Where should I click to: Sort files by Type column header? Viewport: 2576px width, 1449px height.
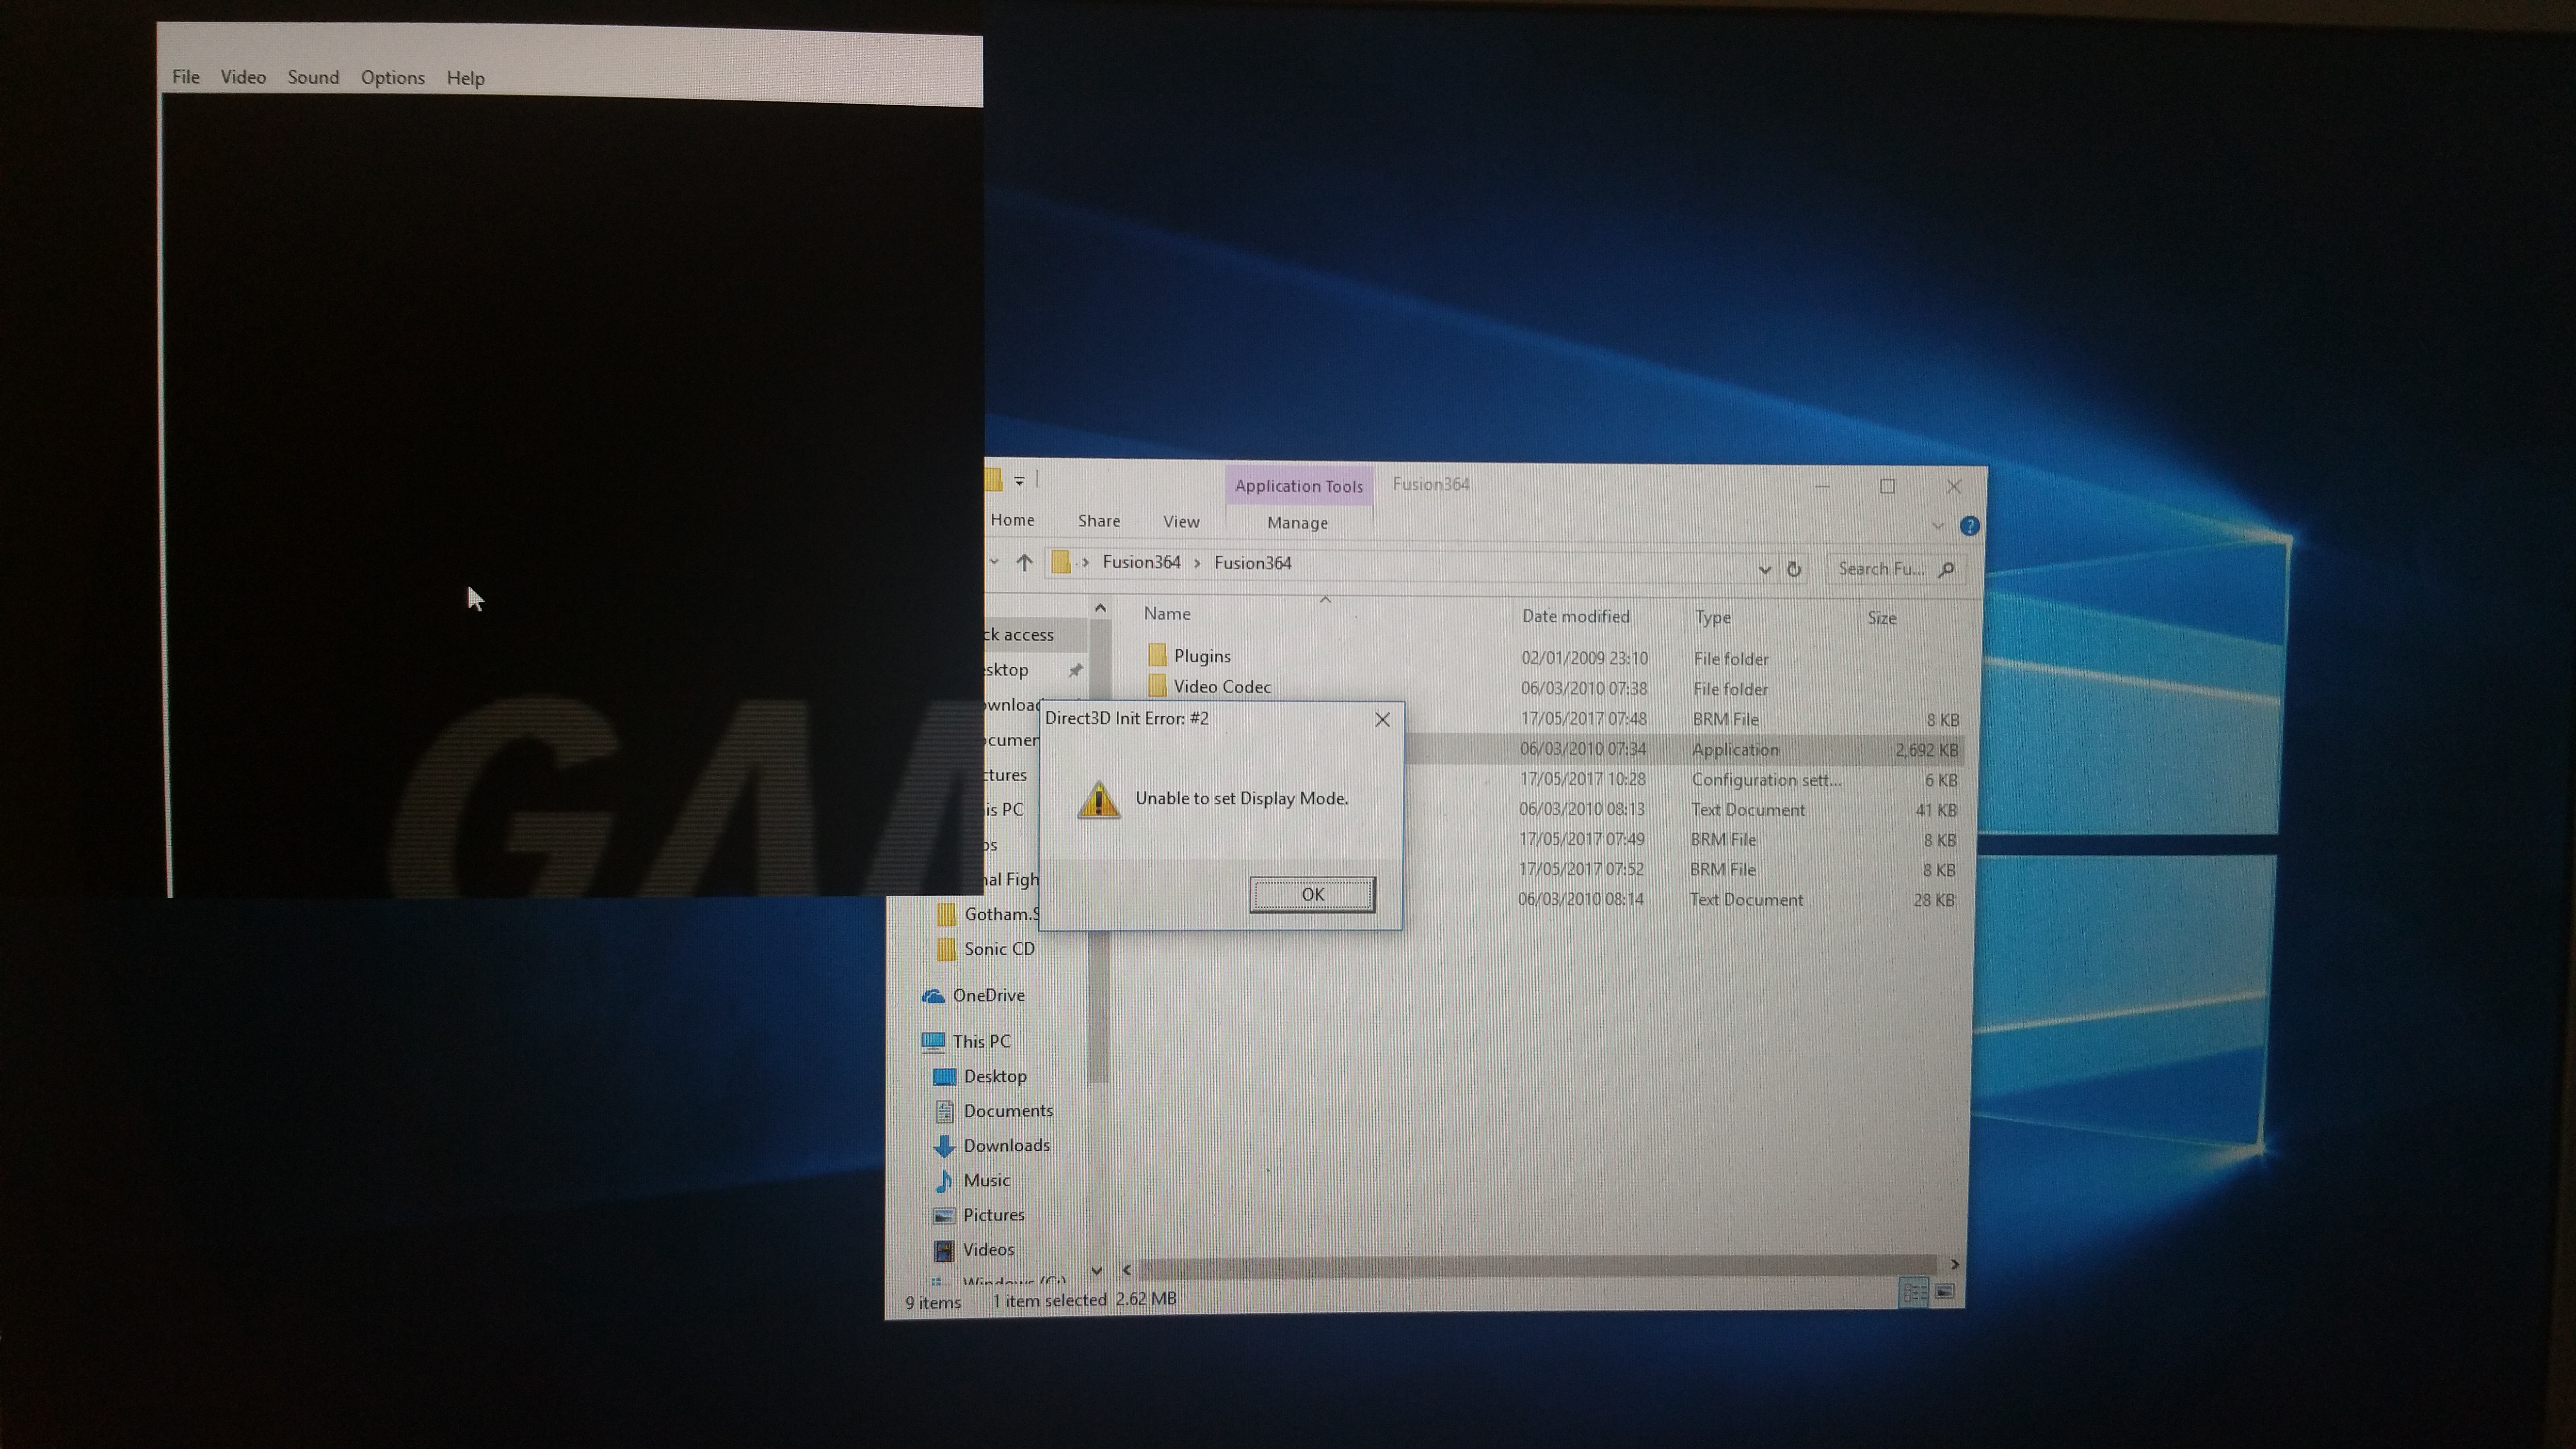tap(1712, 617)
